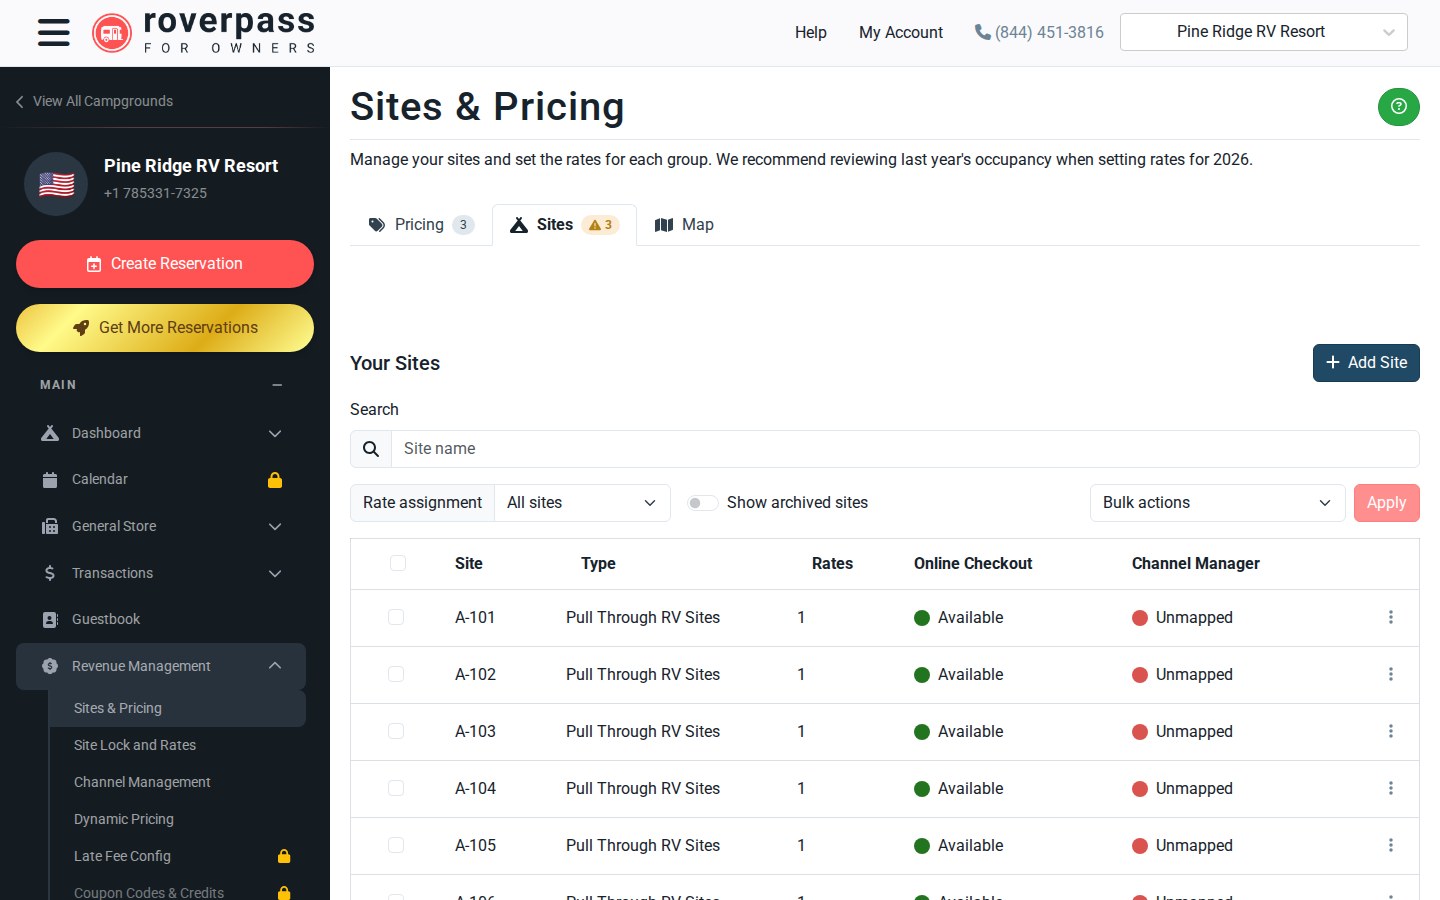Click the Calendar lock icon
The height and width of the screenshot is (900, 1440).
point(275,480)
